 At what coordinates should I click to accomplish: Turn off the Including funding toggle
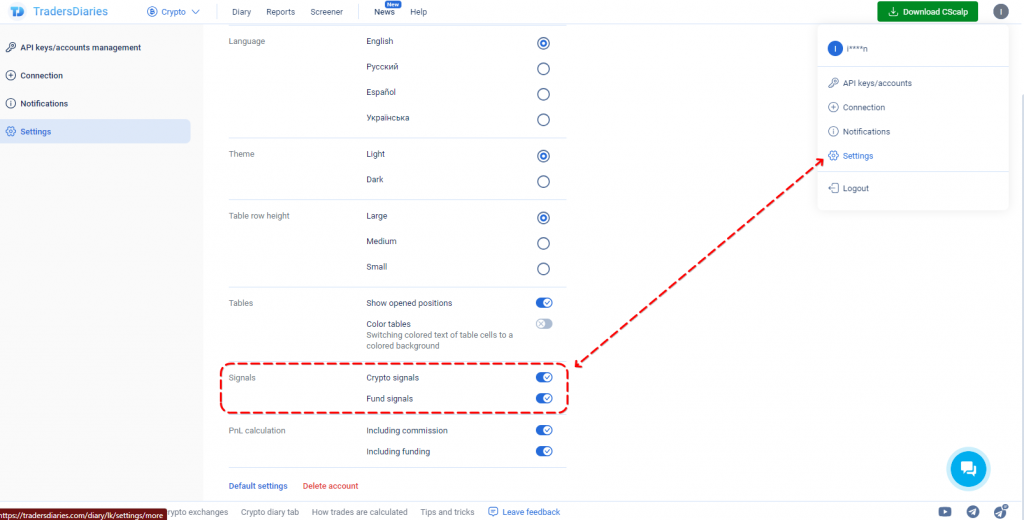coord(544,451)
